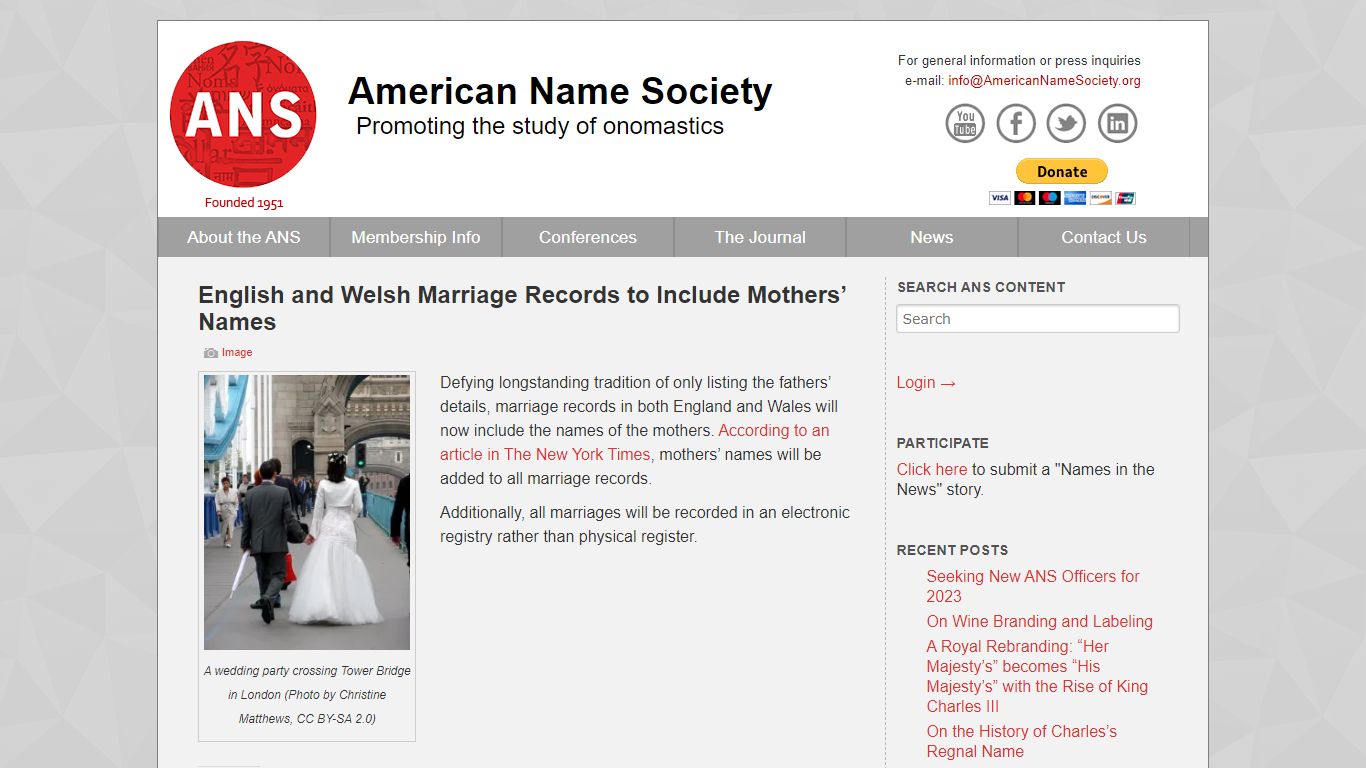Open On Wine Branding and Labeling post
This screenshot has width=1366, height=768.
1039,621
